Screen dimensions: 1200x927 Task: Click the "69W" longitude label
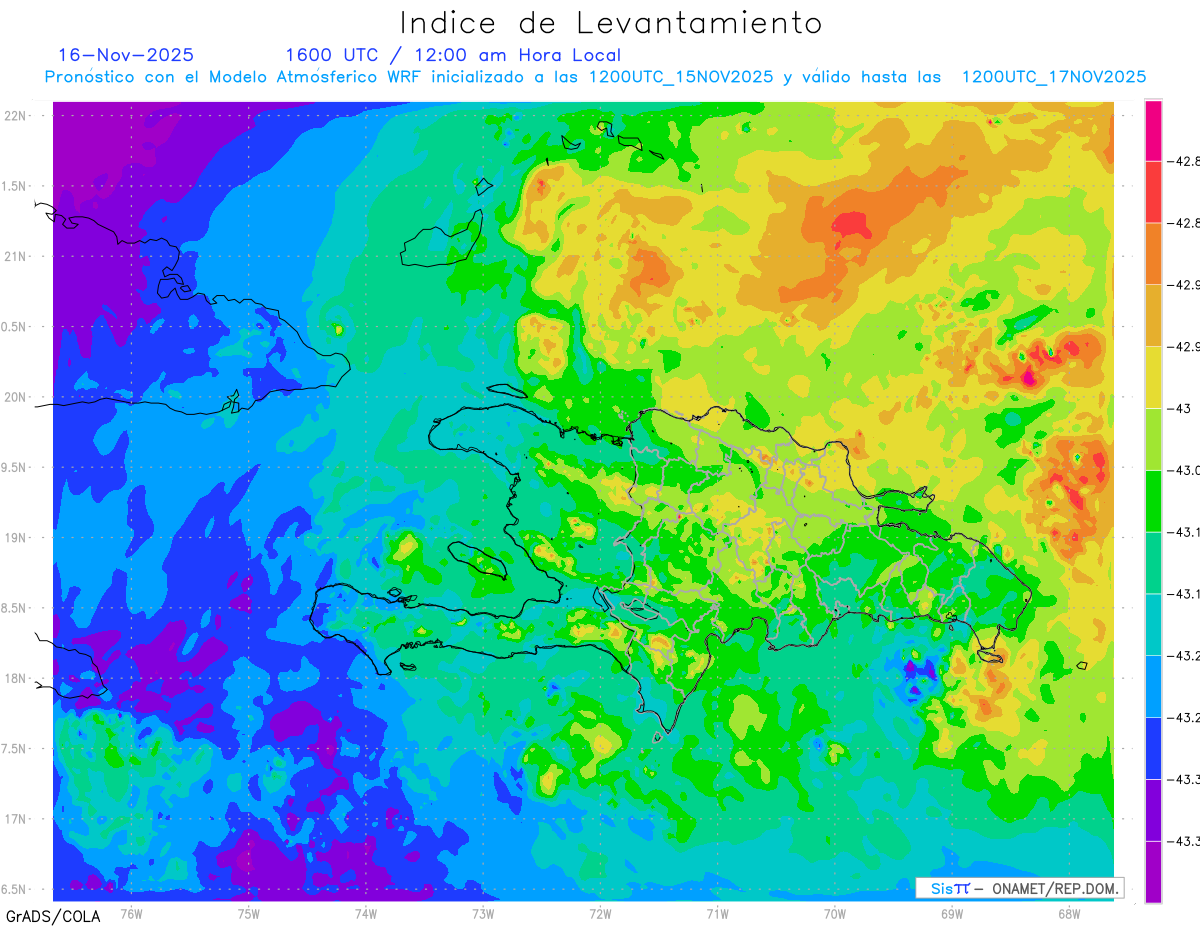click(x=952, y=914)
